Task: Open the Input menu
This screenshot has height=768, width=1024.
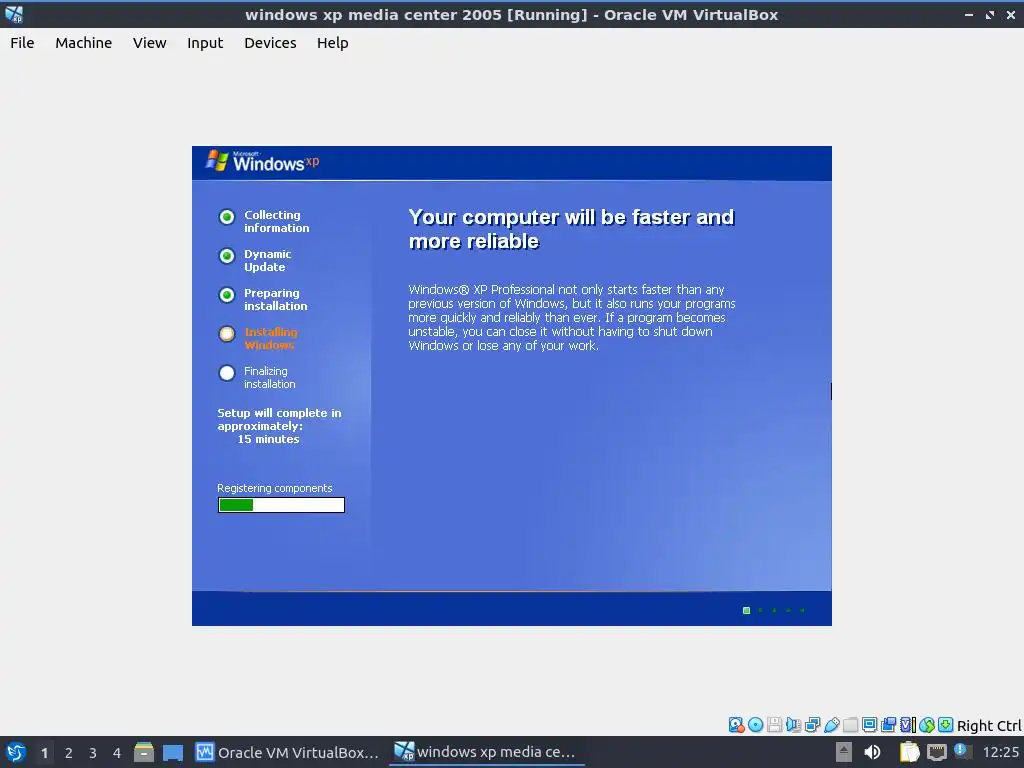Action: [205, 43]
